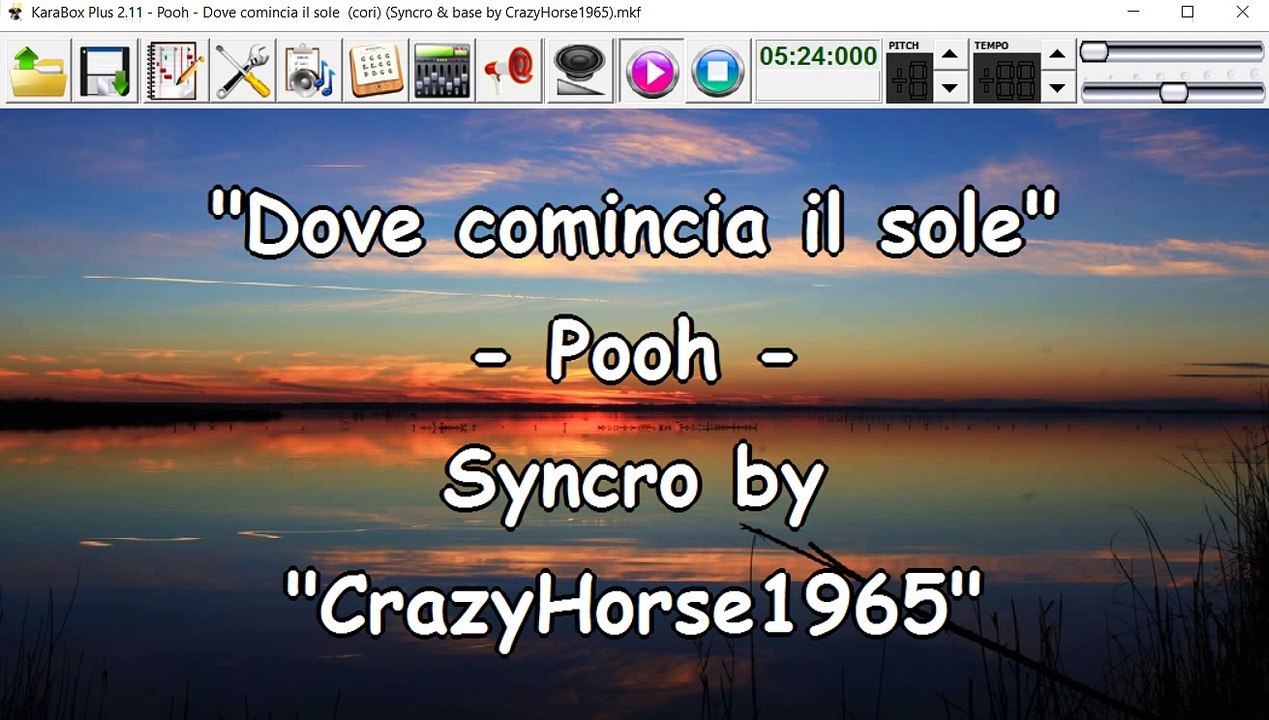1269x720 pixels.
Task: Click the lower slider handle on the right
Action: pos(1173,92)
